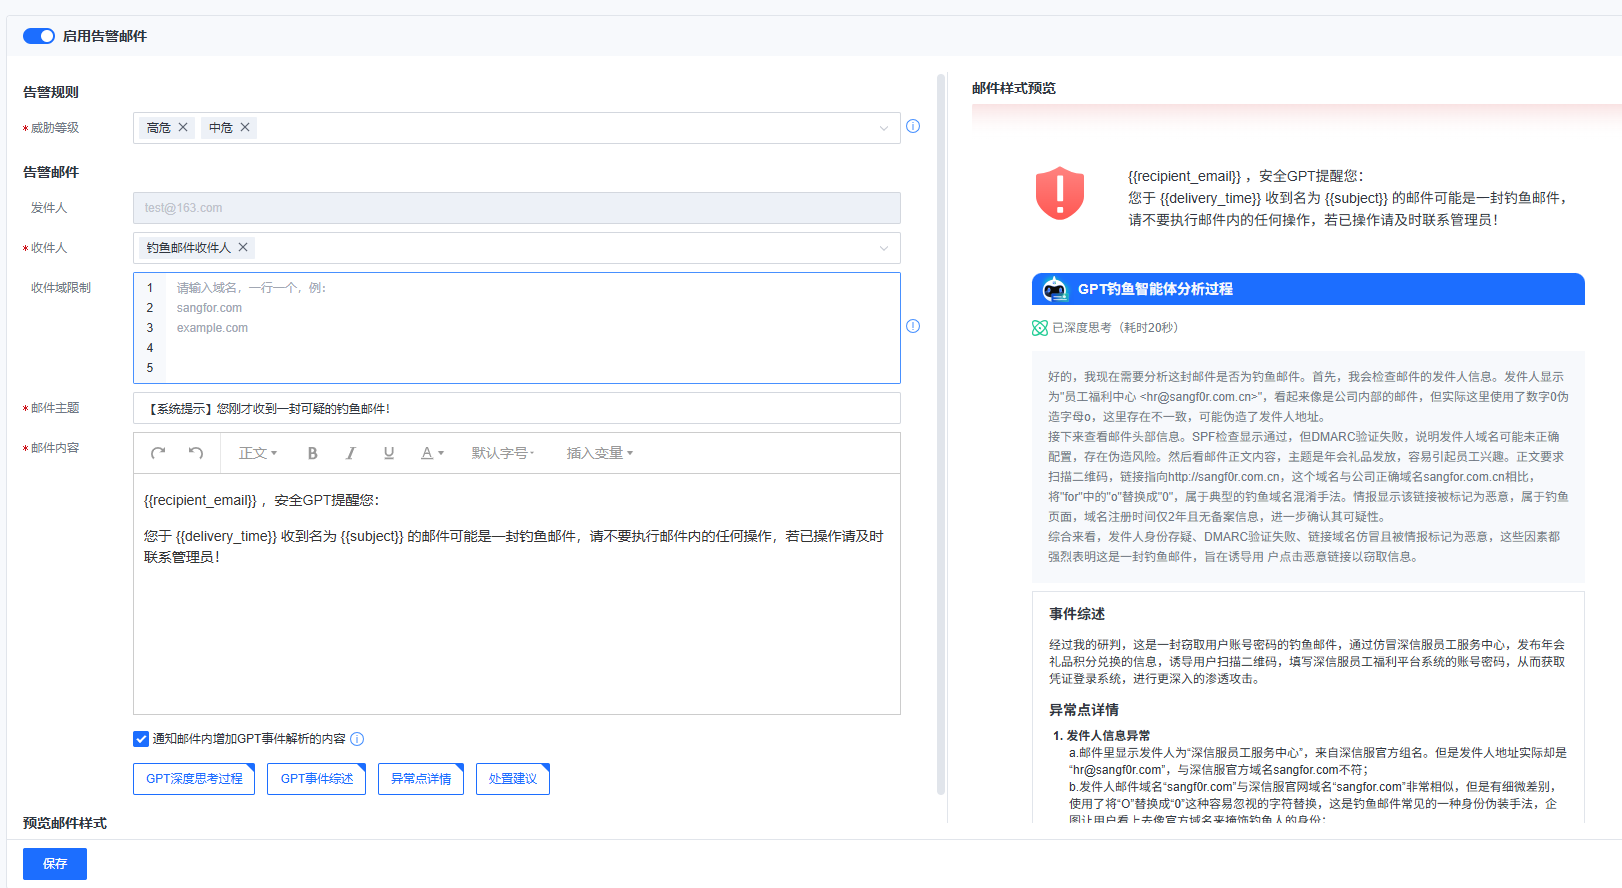Toggle the GPT深度思考过程 option

(x=194, y=779)
